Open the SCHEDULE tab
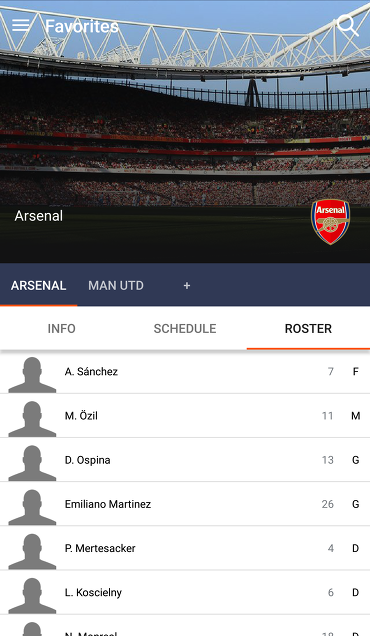 (x=185, y=329)
